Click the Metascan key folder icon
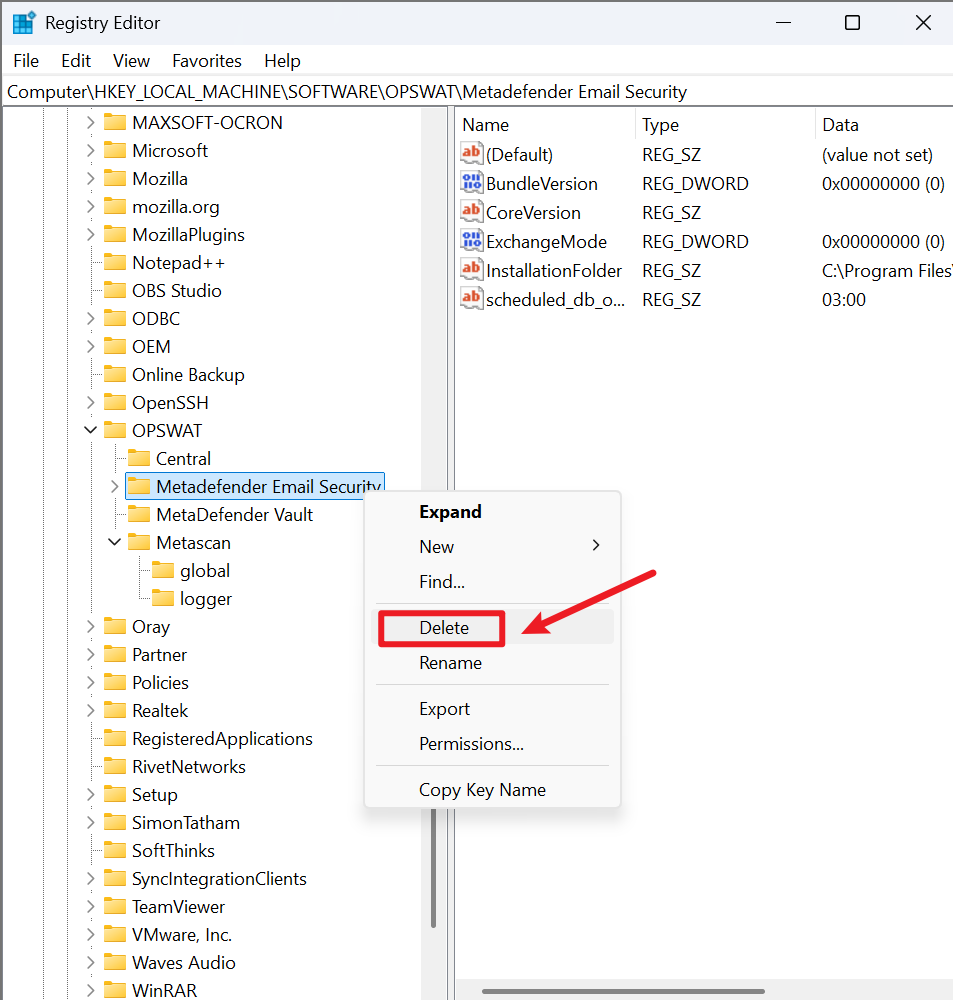Screen dimensions: 953x1000 [139, 543]
